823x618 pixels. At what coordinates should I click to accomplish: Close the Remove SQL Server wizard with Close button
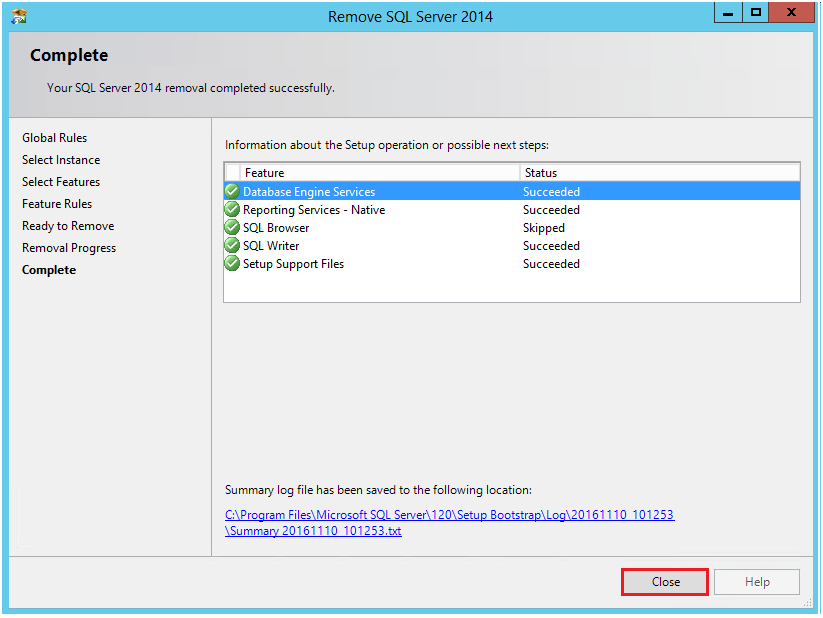[x=665, y=582]
